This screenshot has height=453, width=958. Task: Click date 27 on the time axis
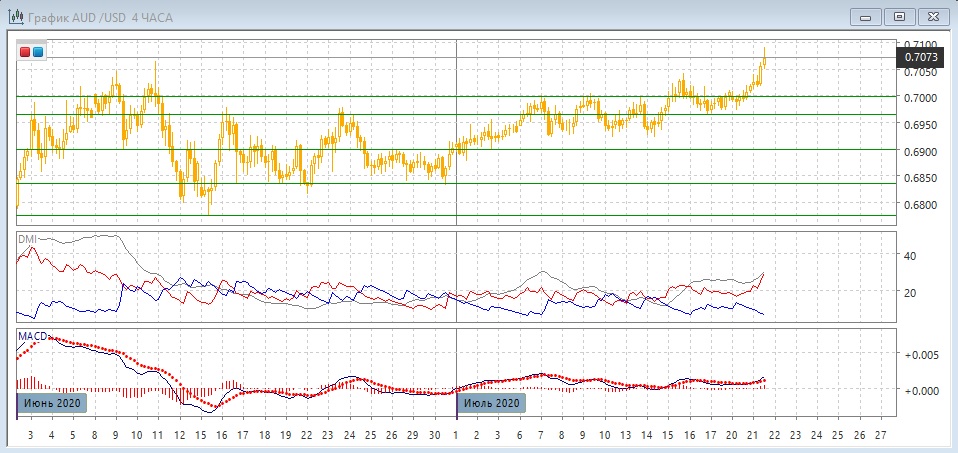tap(880, 436)
